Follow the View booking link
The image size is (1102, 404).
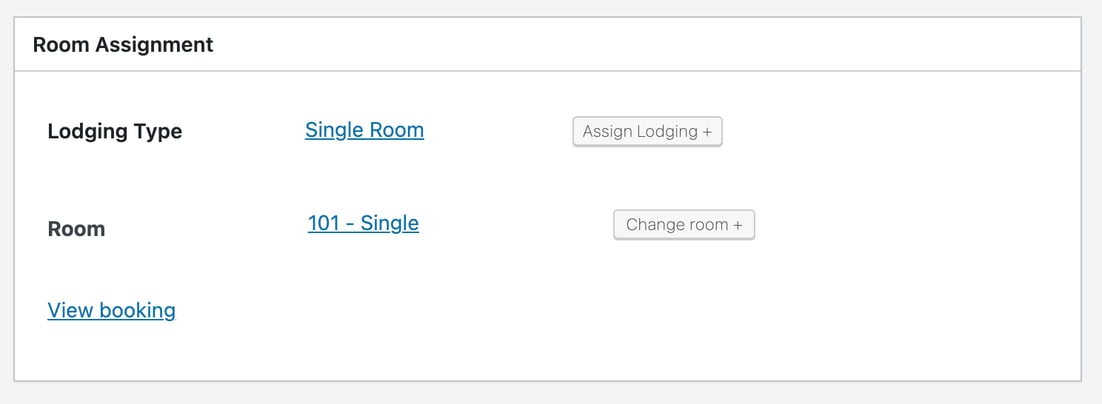(111, 310)
